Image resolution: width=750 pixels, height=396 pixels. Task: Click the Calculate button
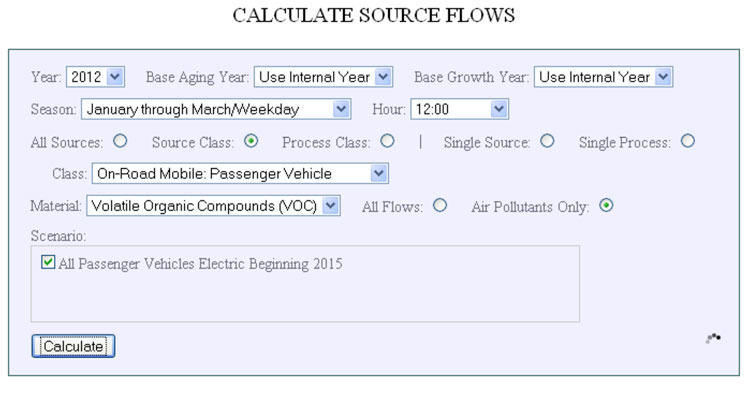click(73, 346)
